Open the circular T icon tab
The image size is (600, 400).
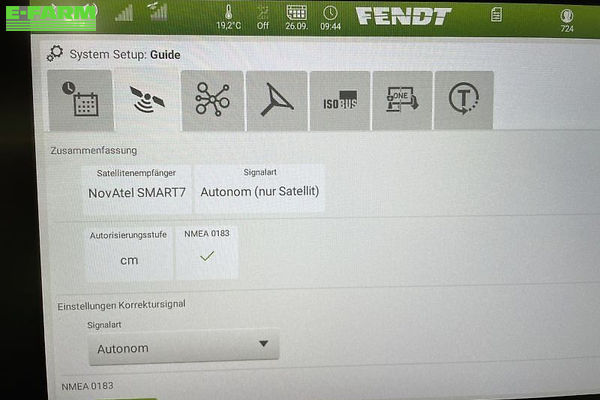click(x=464, y=100)
